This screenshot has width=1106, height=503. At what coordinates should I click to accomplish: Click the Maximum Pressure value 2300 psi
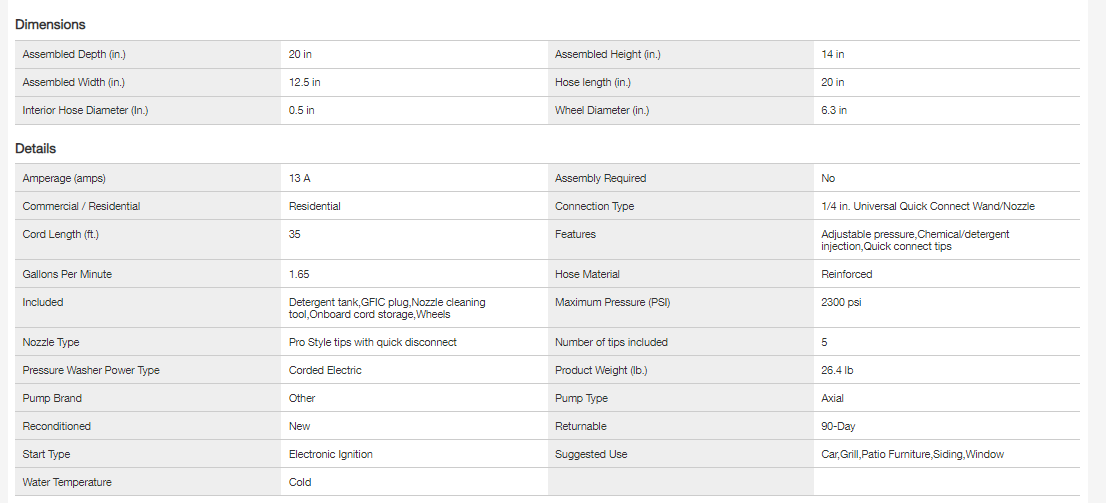841,302
